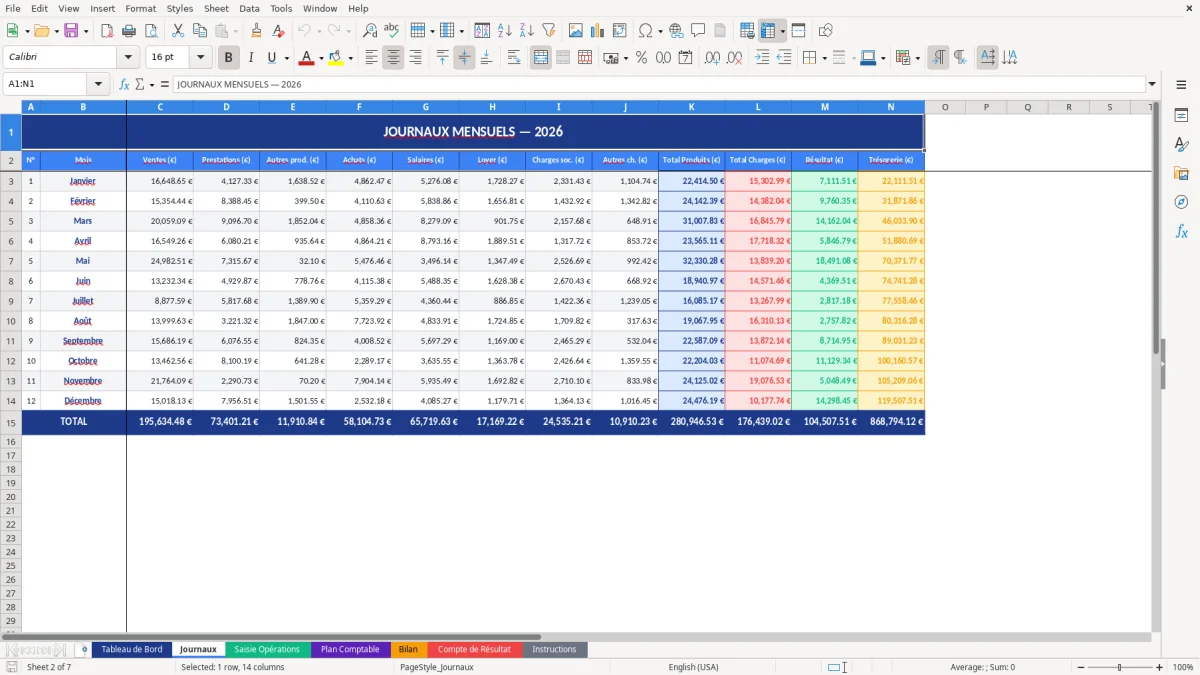Screen dimensions: 1200x675
Task: Toggle Align Left button
Action: [371, 58]
